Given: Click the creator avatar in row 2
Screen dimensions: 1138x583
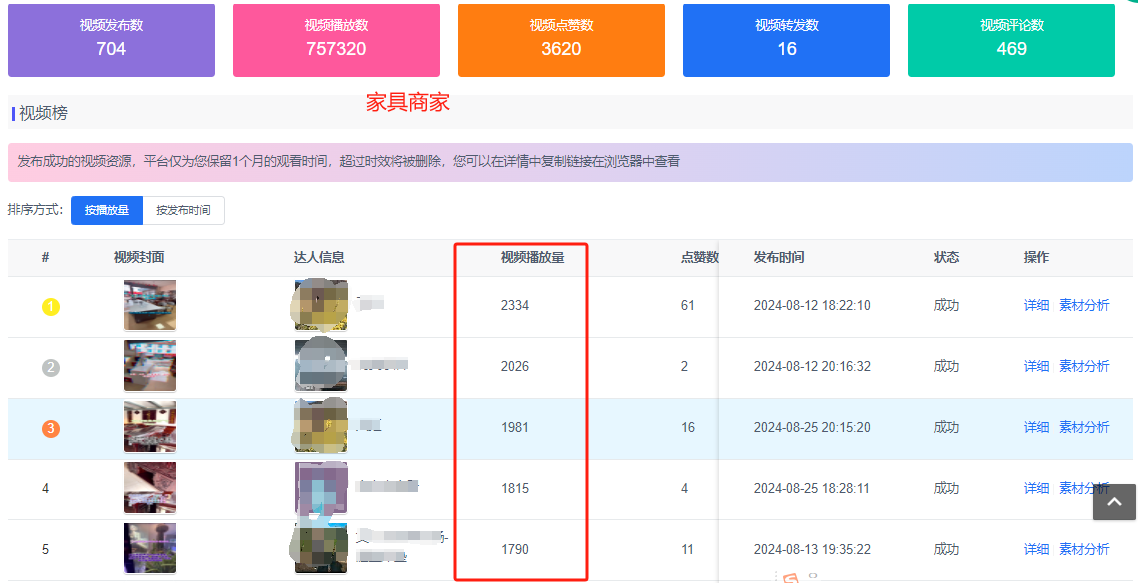Looking at the screenshot, I should coord(321,365).
